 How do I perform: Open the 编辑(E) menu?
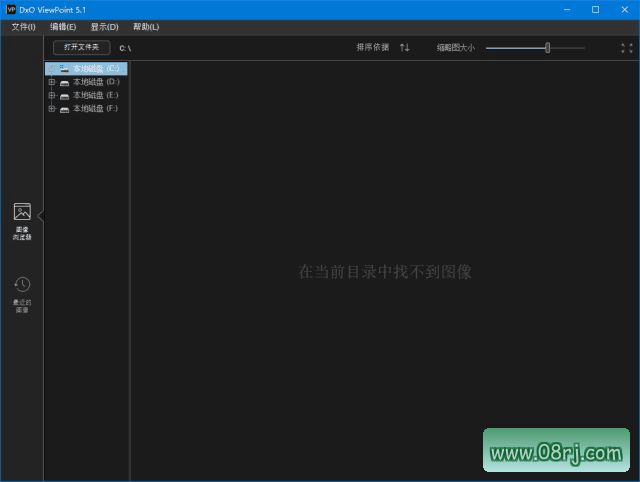coord(63,27)
